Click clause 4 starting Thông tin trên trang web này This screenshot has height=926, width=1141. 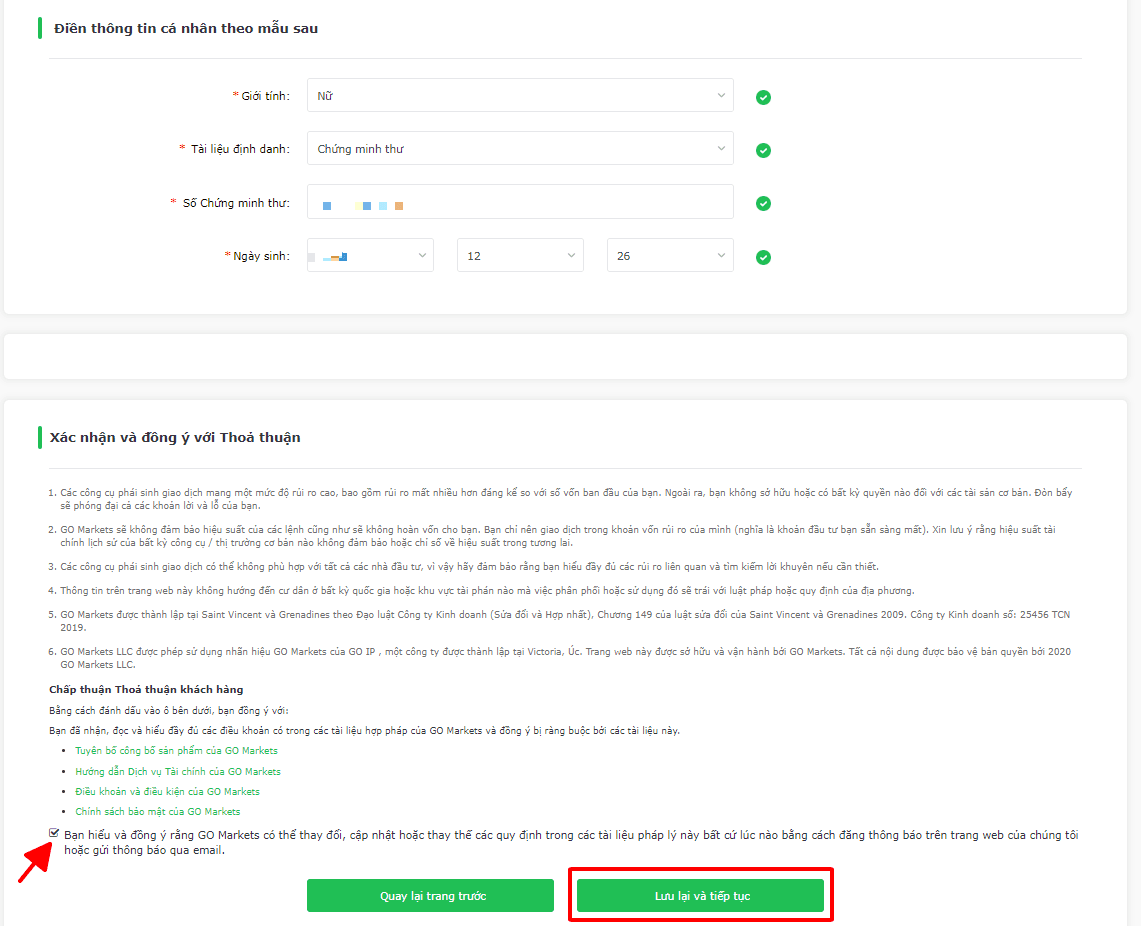pos(488,591)
